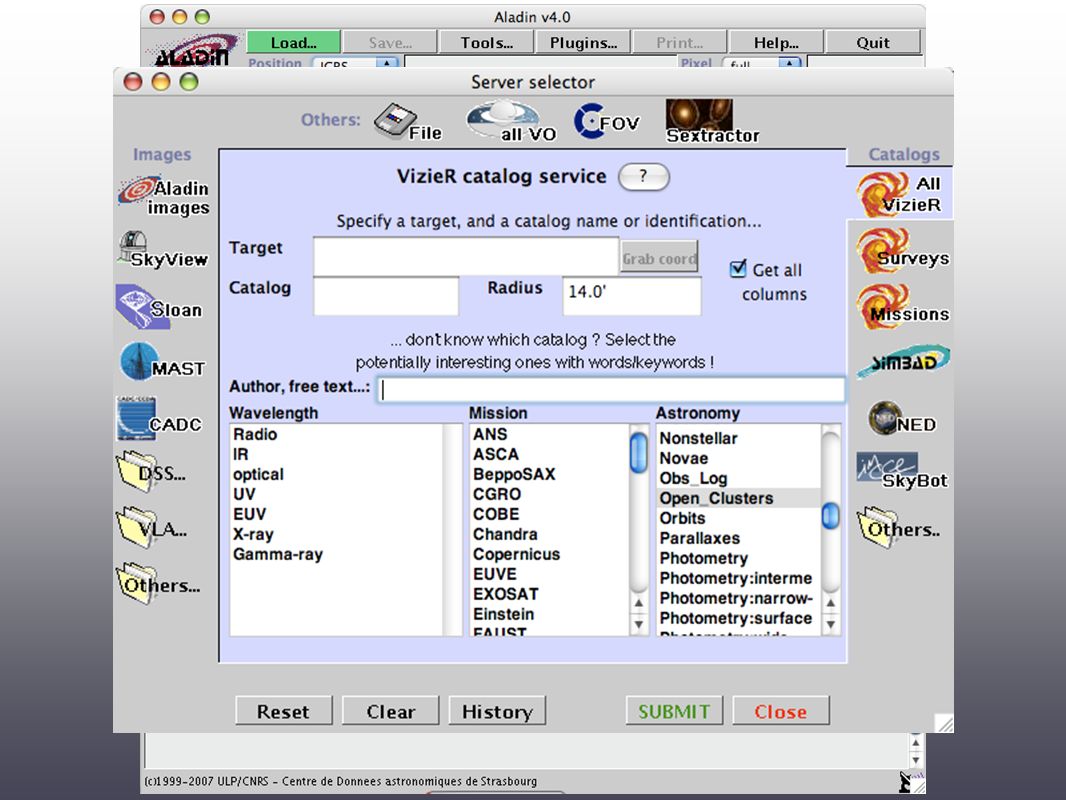
Task: Click the red Close button
Action: click(780, 711)
